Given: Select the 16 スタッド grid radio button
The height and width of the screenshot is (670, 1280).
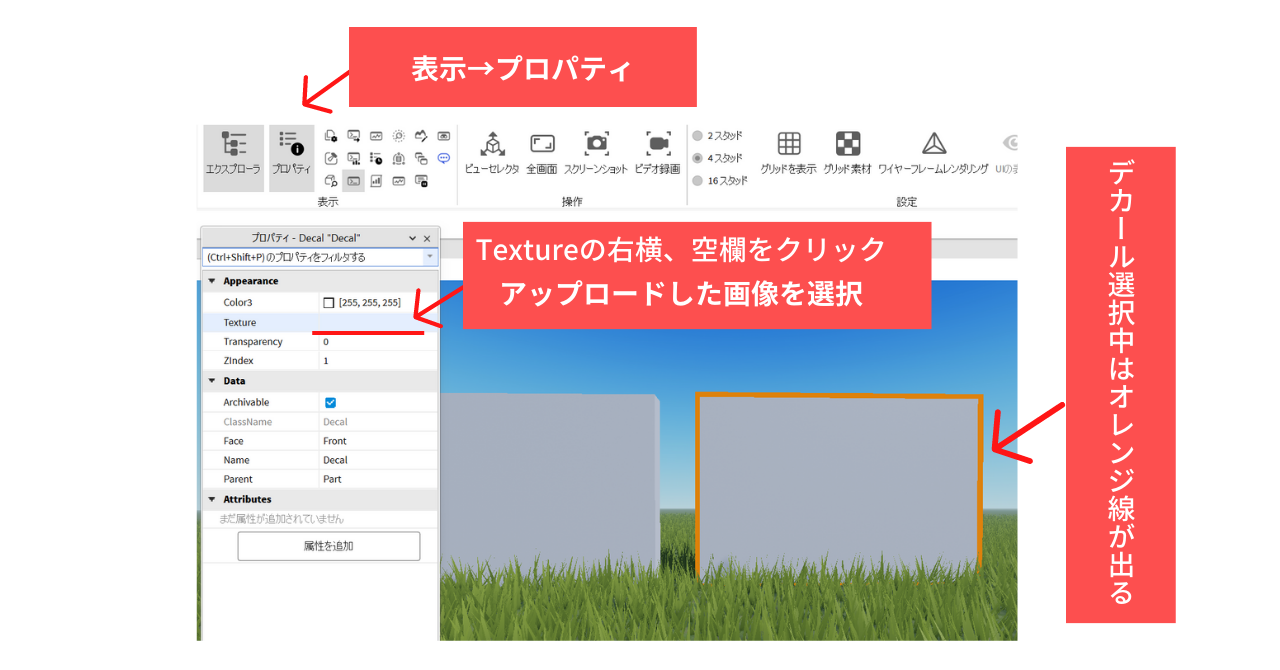Looking at the screenshot, I should pyautogui.click(x=698, y=181).
